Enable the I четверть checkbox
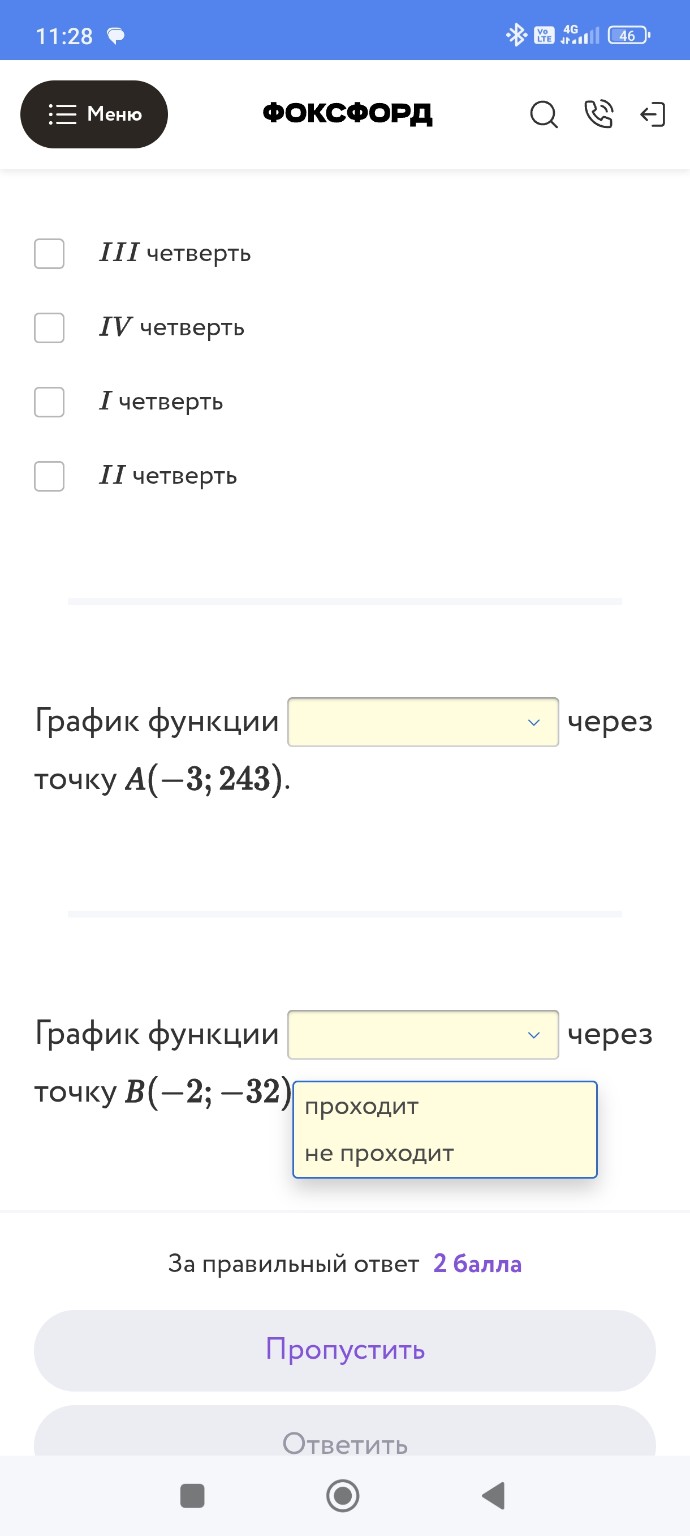The image size is (690, 1536). pyautogui.click(x=48, y=401)
